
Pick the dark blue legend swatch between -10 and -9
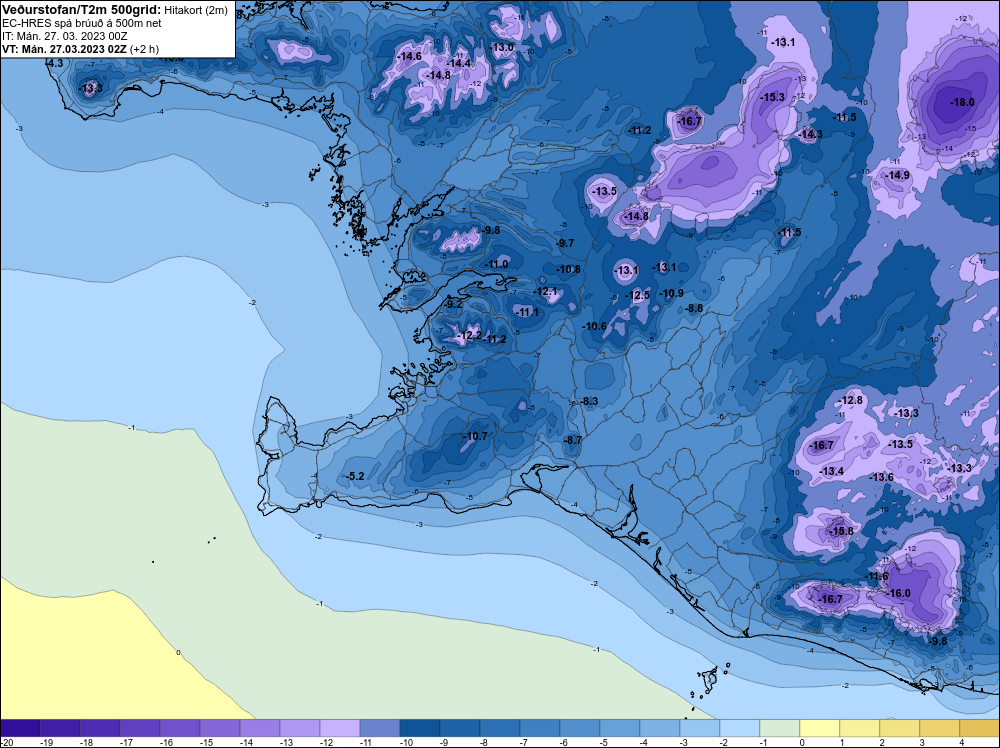[420, 727]
